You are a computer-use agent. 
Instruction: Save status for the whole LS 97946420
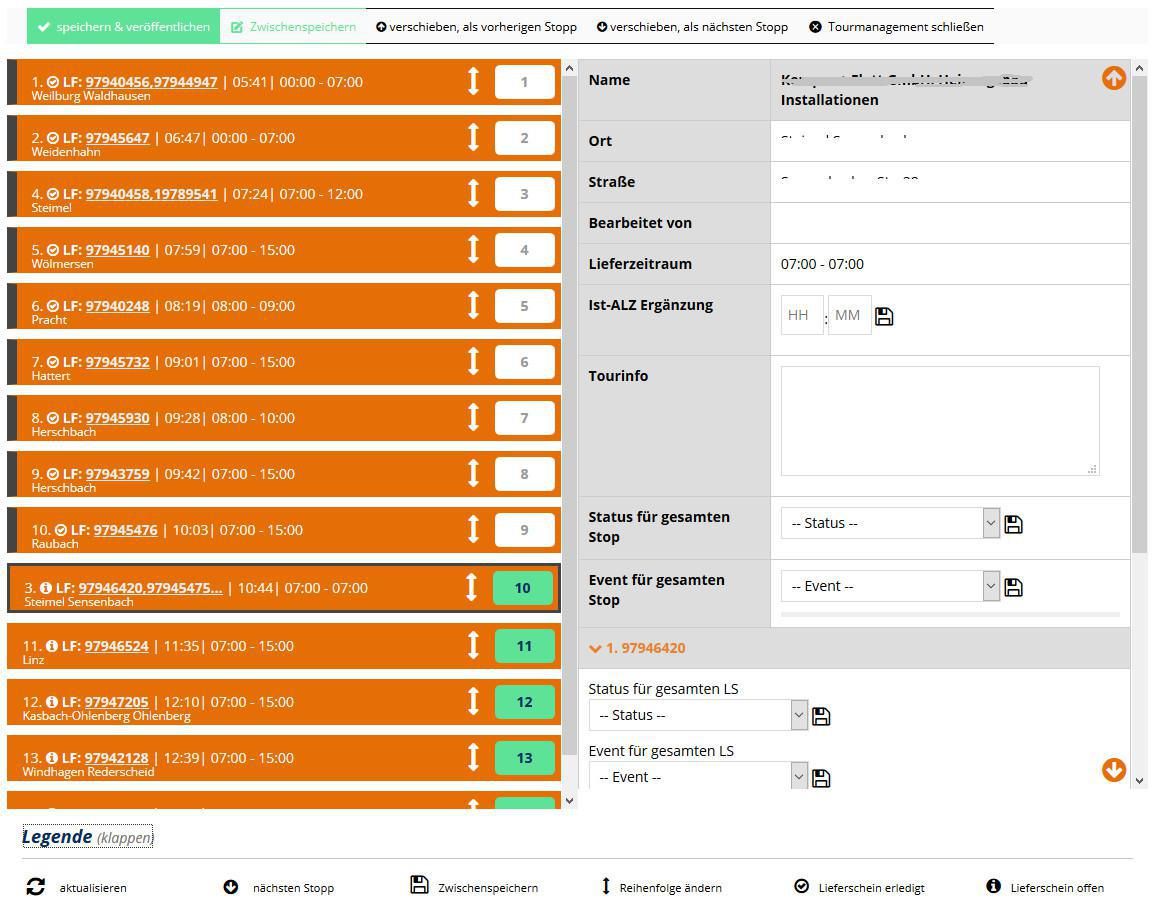[821, 716]
